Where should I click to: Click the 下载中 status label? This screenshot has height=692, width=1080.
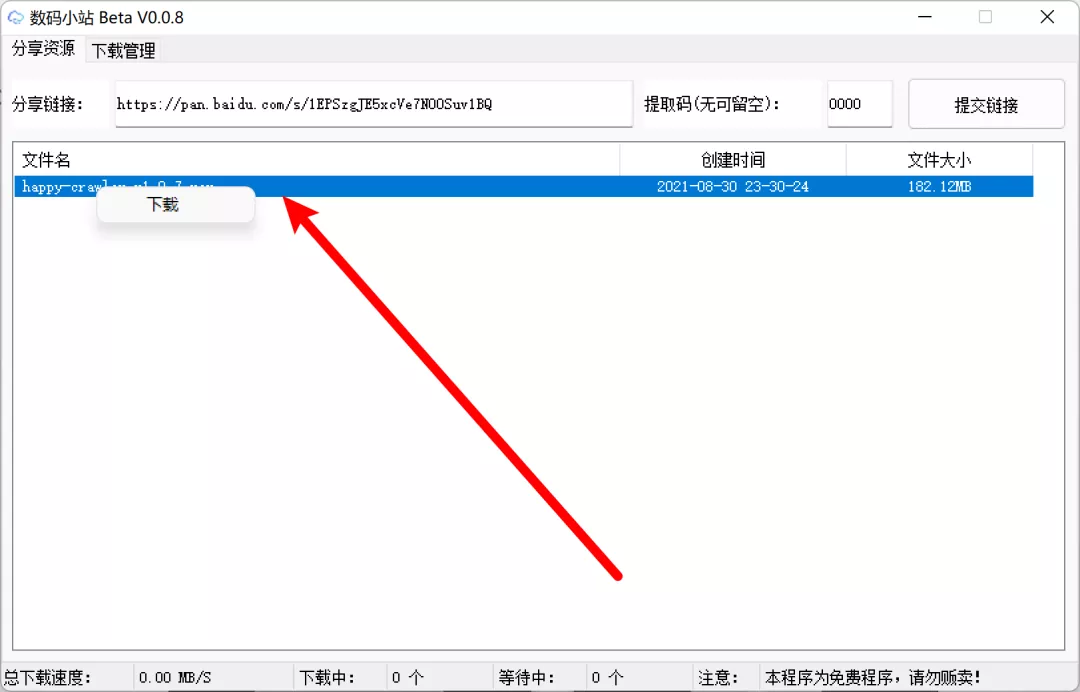[326, 678]
